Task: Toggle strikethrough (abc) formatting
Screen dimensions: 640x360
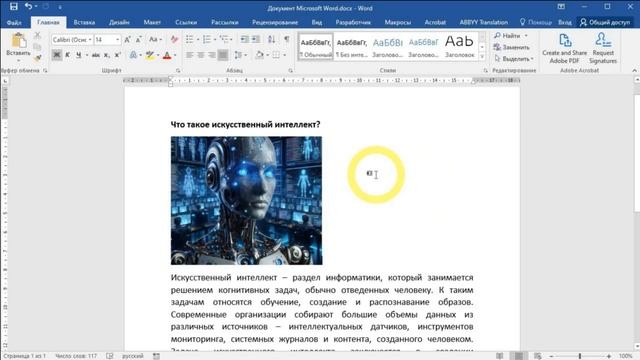Action: point(96,55)
